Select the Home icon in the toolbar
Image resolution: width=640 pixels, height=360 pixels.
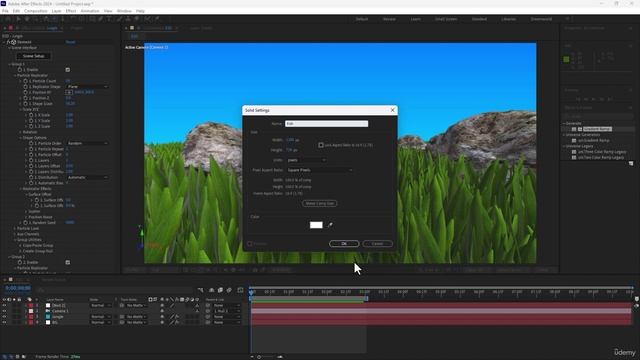tap(7, 19)
